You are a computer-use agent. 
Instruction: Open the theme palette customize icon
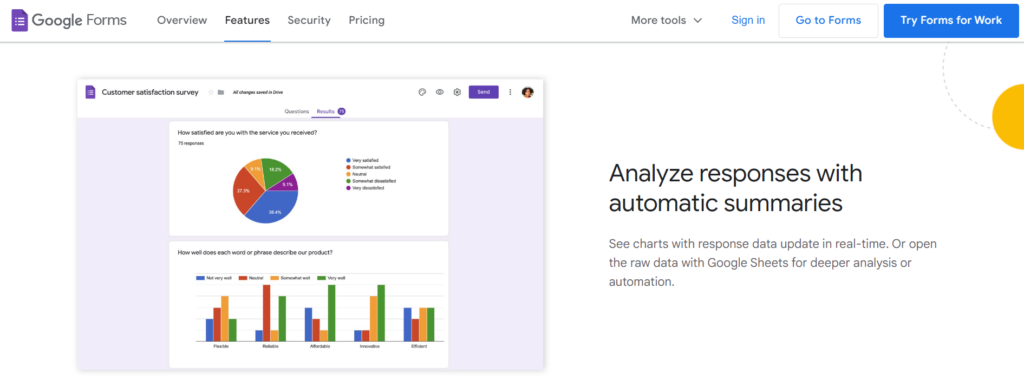click(422, 92)
